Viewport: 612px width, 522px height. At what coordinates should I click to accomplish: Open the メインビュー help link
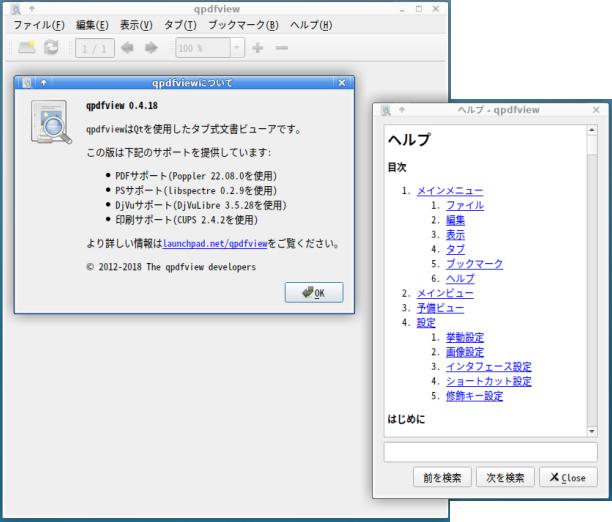point(445,293)
